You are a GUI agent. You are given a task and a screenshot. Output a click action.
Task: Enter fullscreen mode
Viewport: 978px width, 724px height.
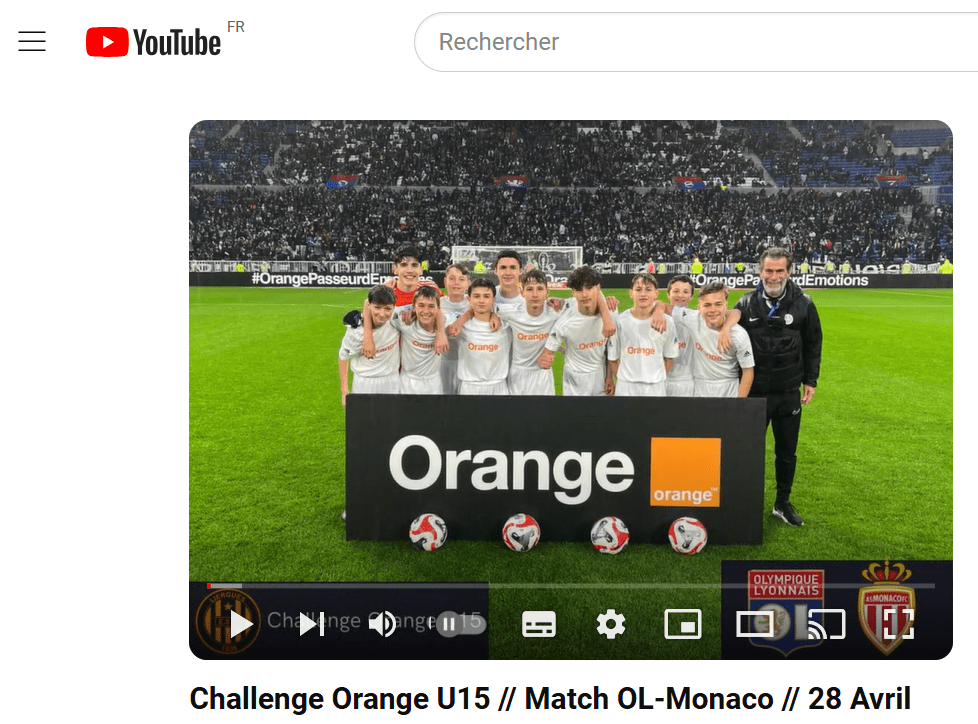coord(898,624)
